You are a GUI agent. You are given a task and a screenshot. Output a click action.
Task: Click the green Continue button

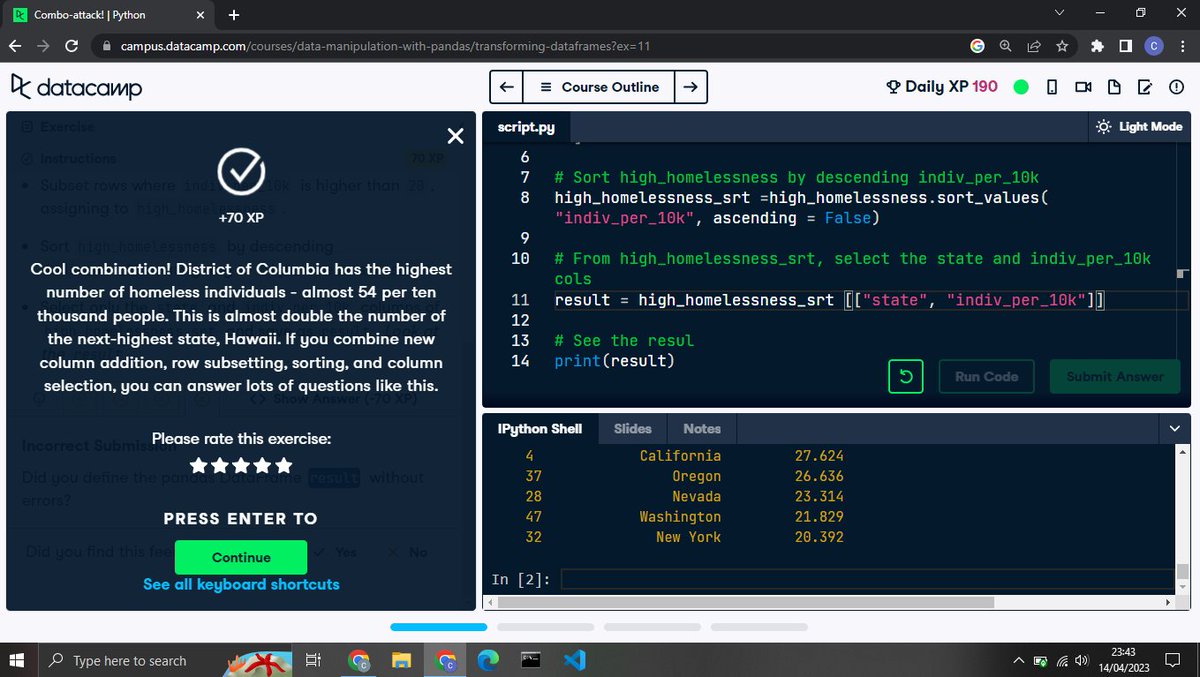click(x=241, y=557)
